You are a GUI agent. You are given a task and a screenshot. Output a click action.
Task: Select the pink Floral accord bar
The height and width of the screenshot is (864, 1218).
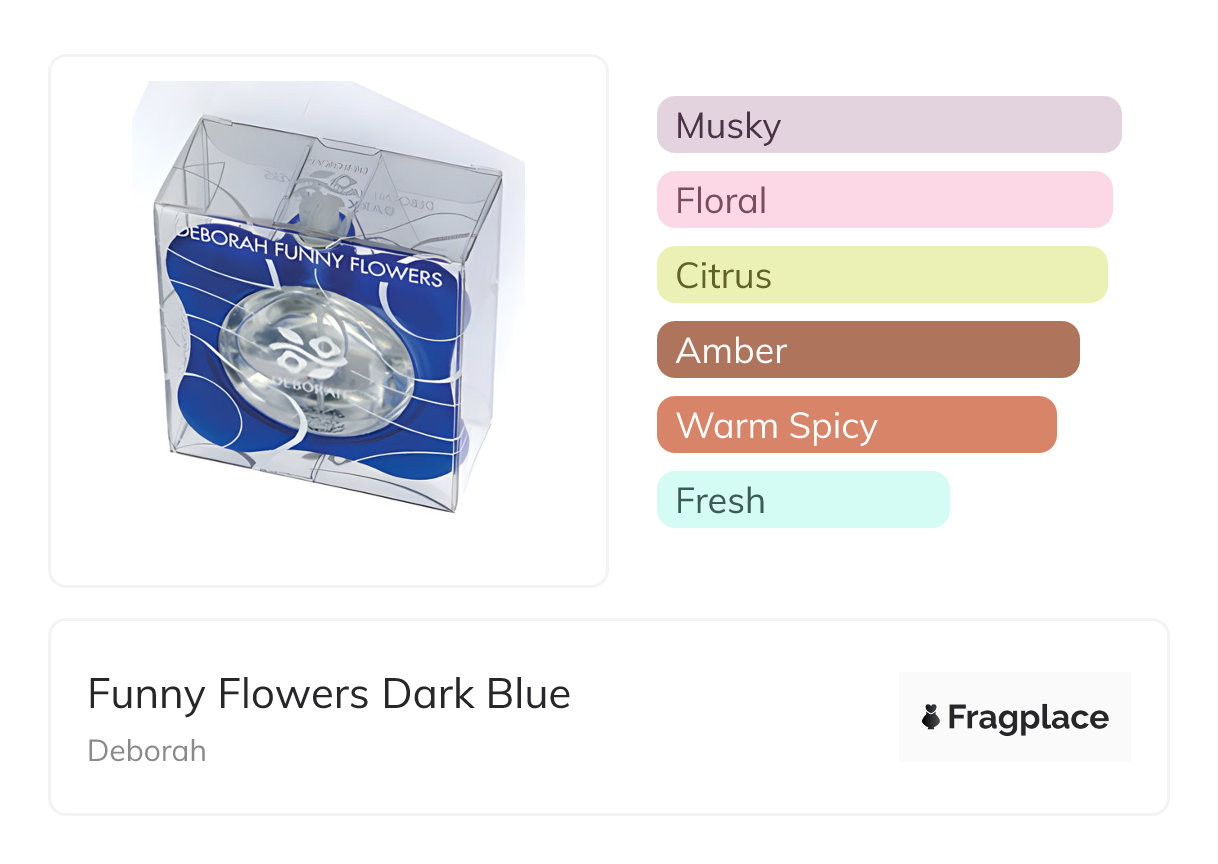click(x=884, y=200)
